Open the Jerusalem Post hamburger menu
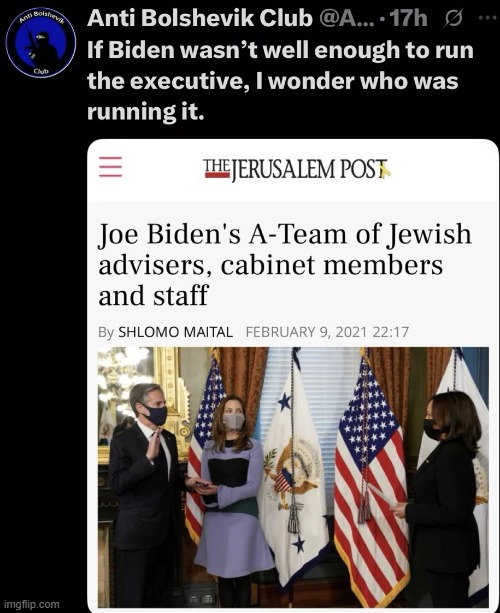 (x=110, y=167)
